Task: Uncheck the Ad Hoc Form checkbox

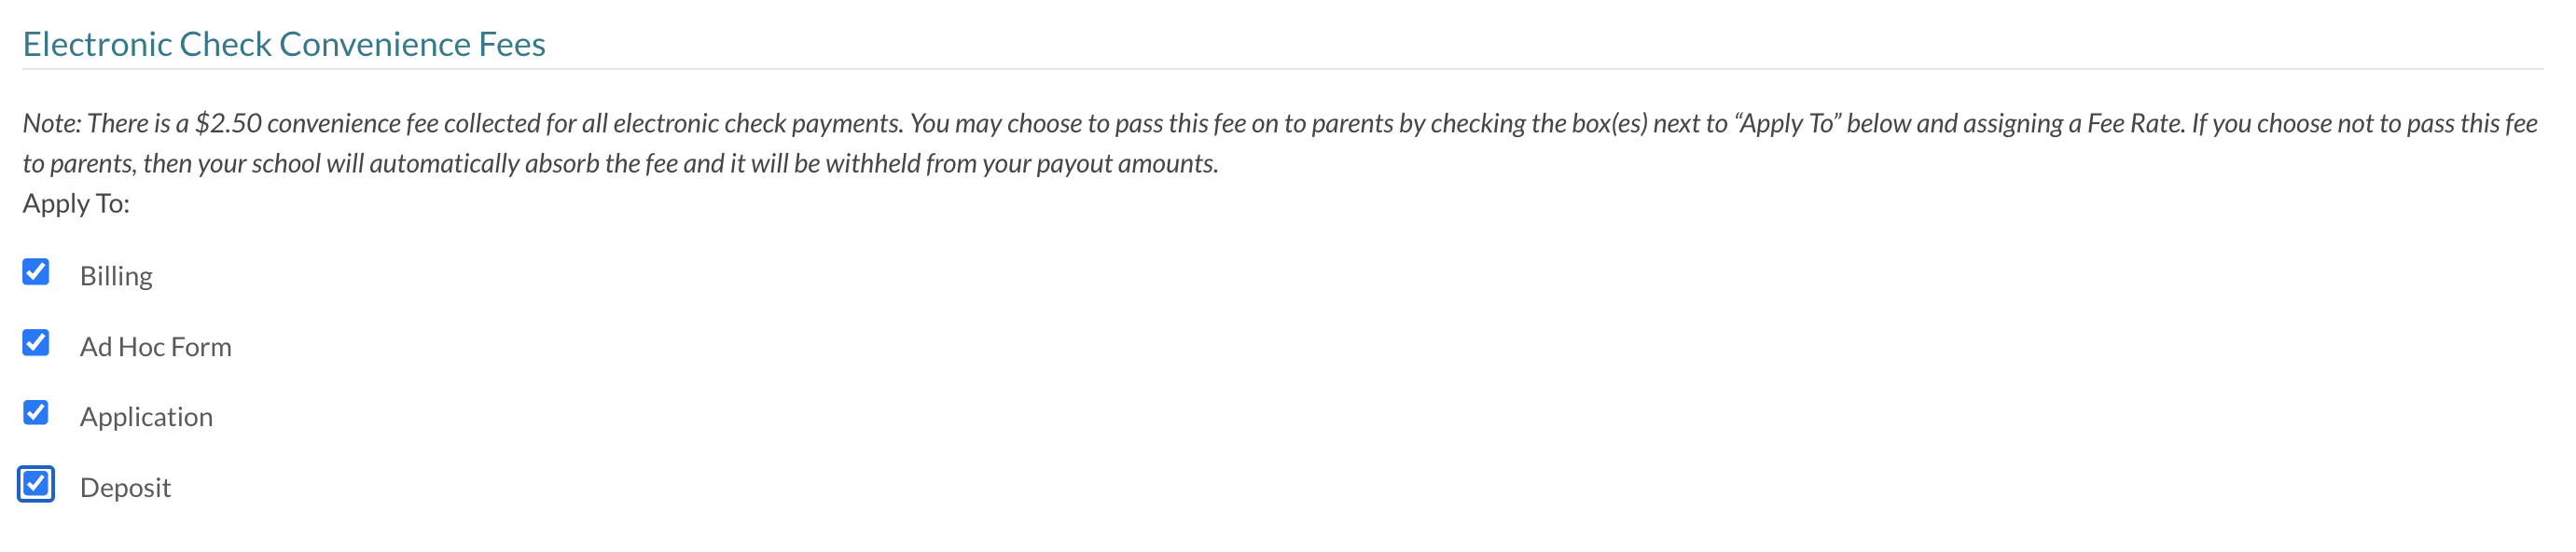Action: (x=36, y=343)
